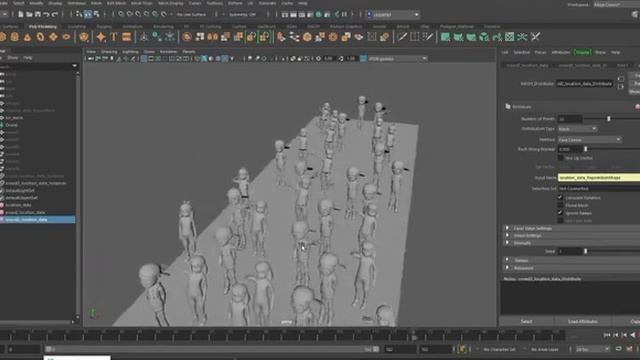Select by object type icon (highlighted)
Screen dimensions: 640x360
[88, 14]
